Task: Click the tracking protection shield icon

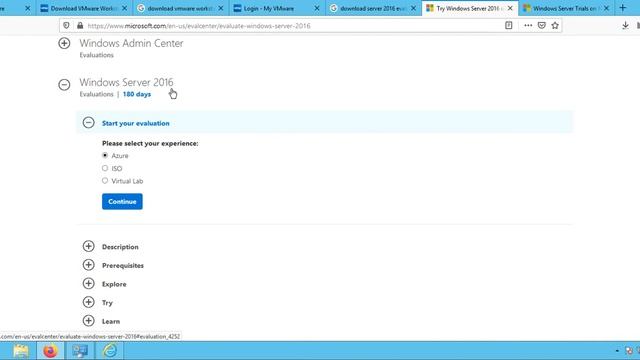Action: (66, 25)
